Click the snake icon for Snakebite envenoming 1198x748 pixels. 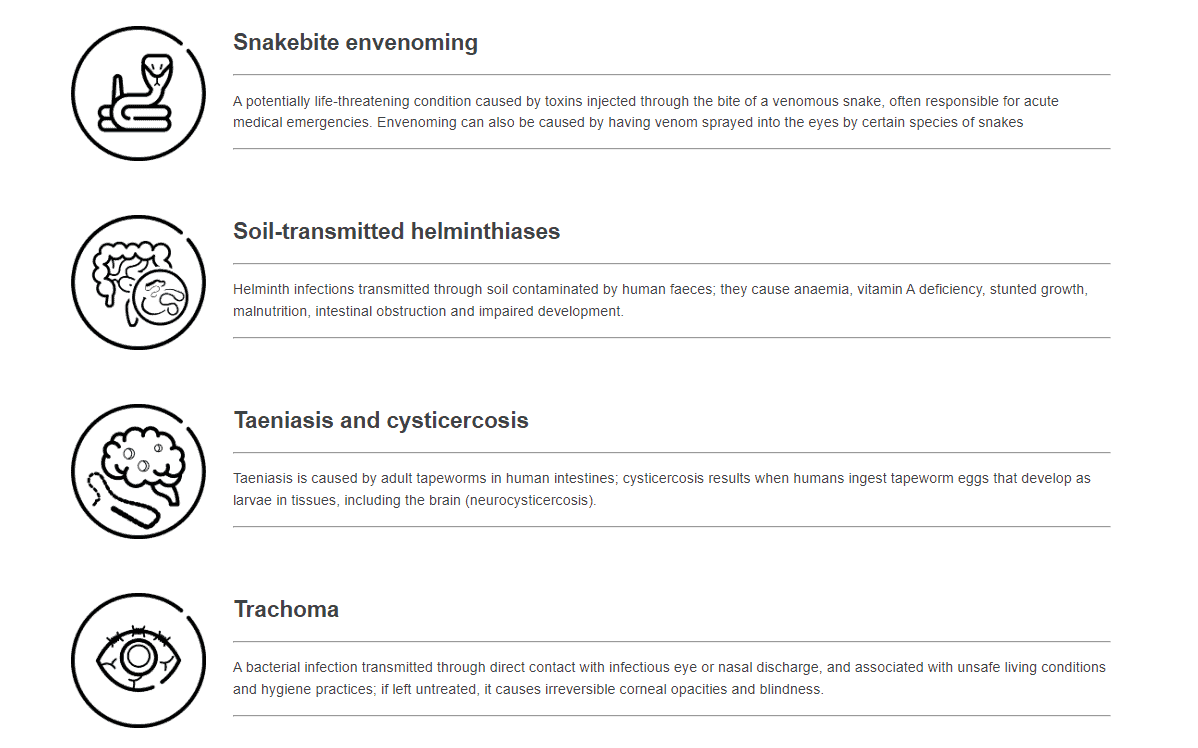pyautogui.click(x=138, y=93)
